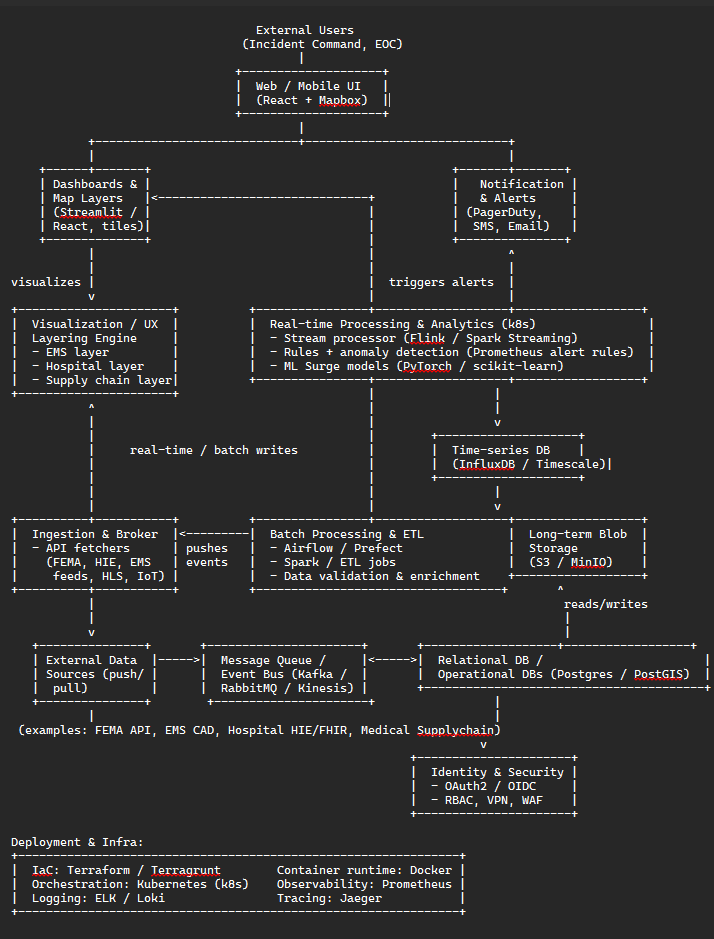
Task: Click '- RBAC, VPN, WAF' line
Action: tap(487, 800)
